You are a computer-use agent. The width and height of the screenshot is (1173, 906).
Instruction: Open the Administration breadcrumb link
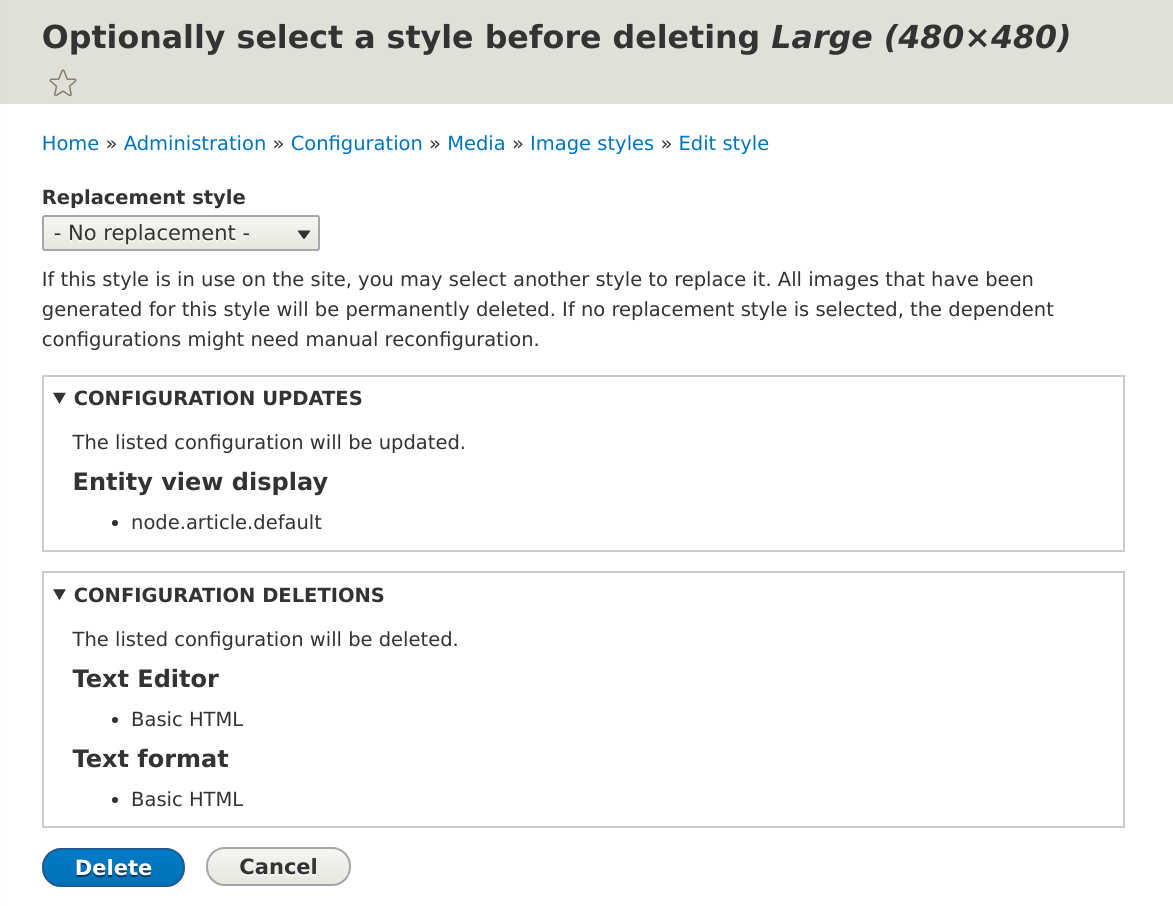pos(195,143)
